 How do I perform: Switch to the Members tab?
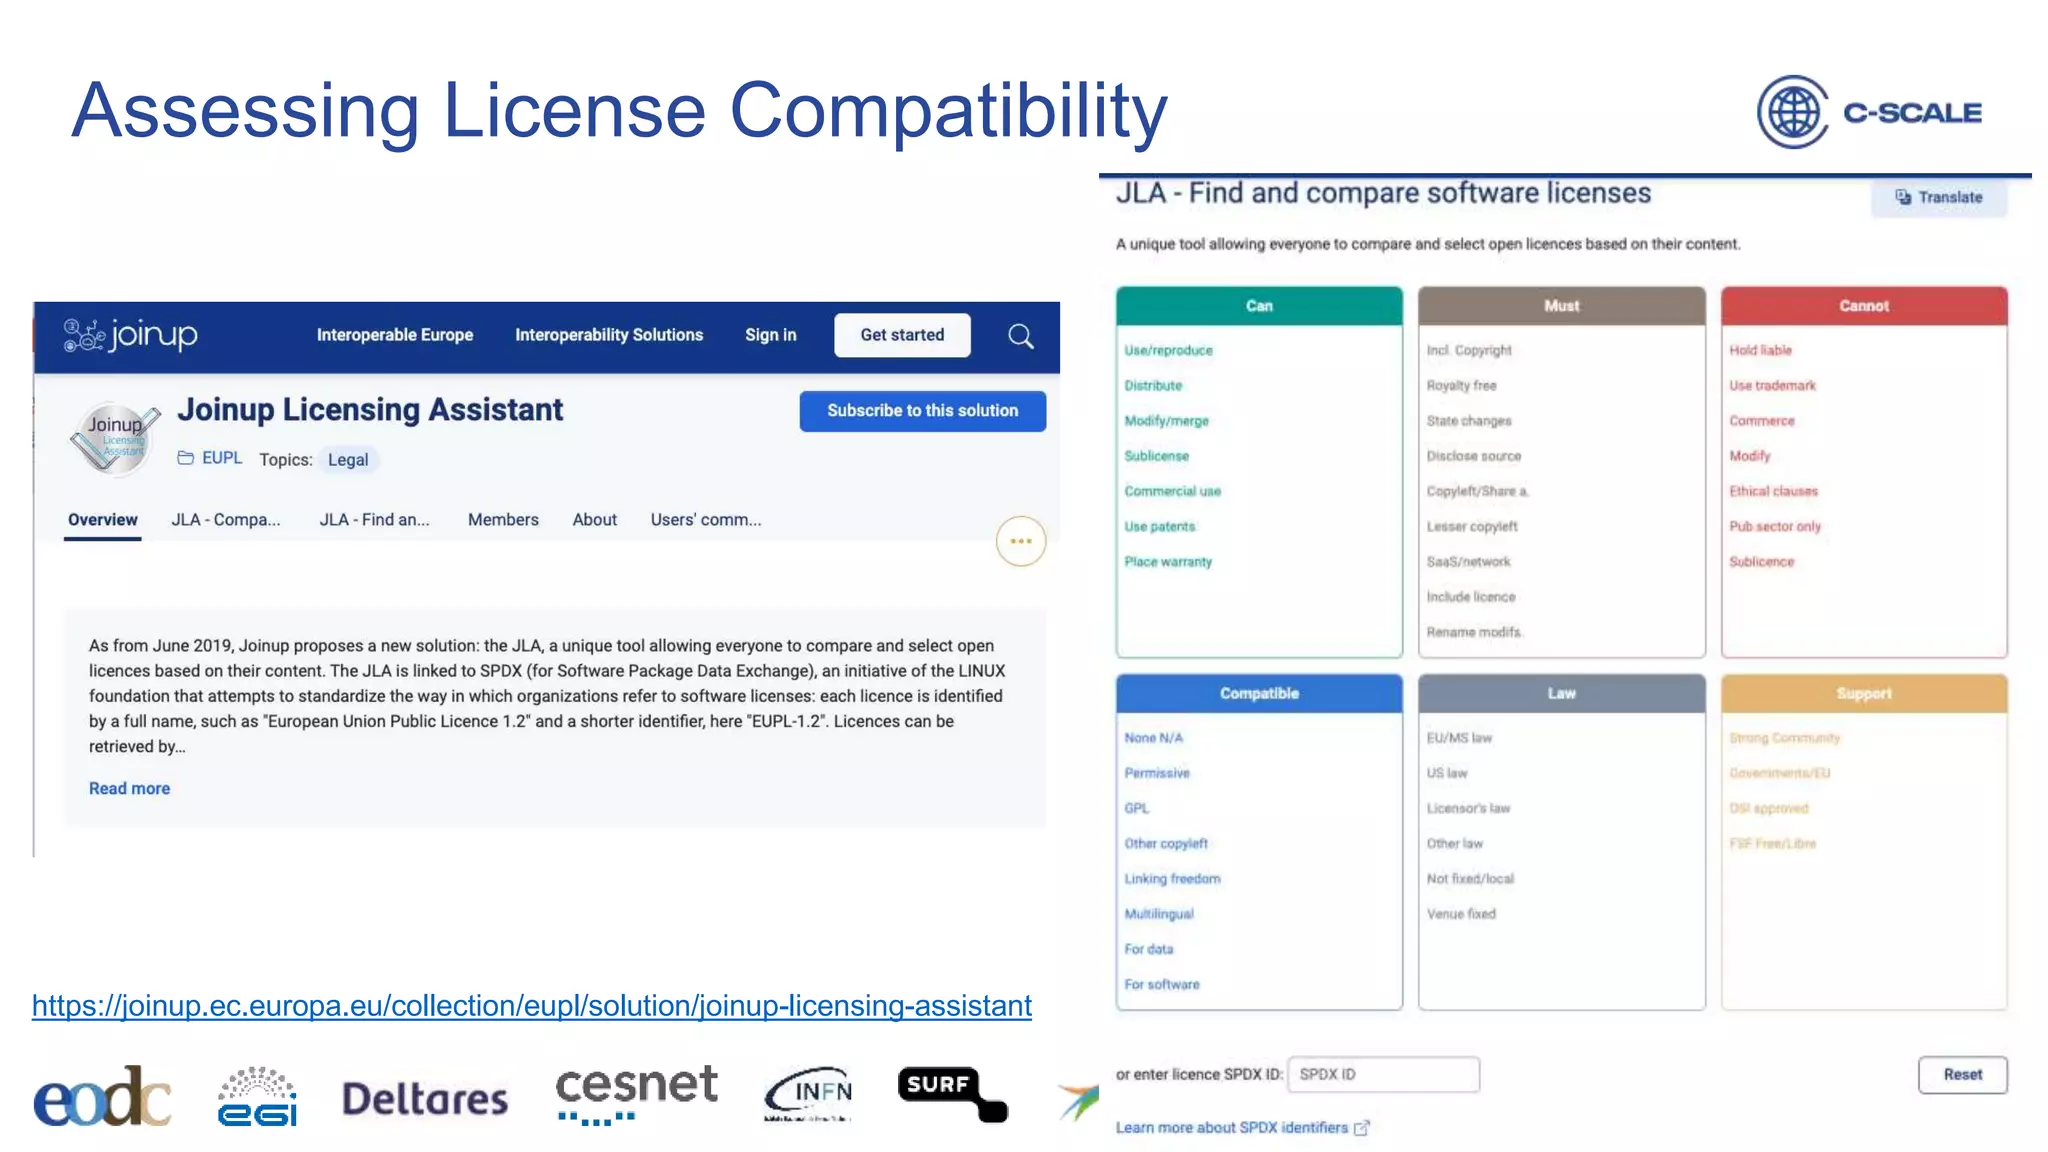(x=503, y=520)
